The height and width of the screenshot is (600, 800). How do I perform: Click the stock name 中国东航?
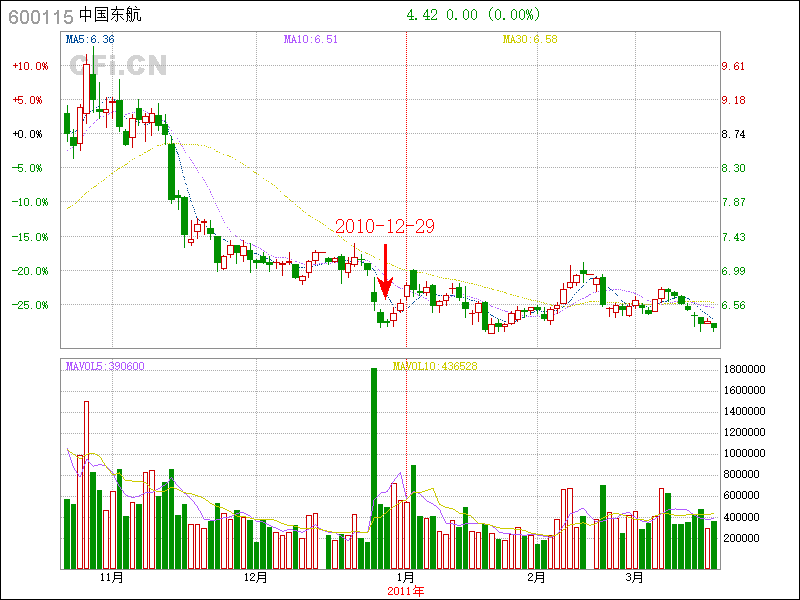(112, 15)
